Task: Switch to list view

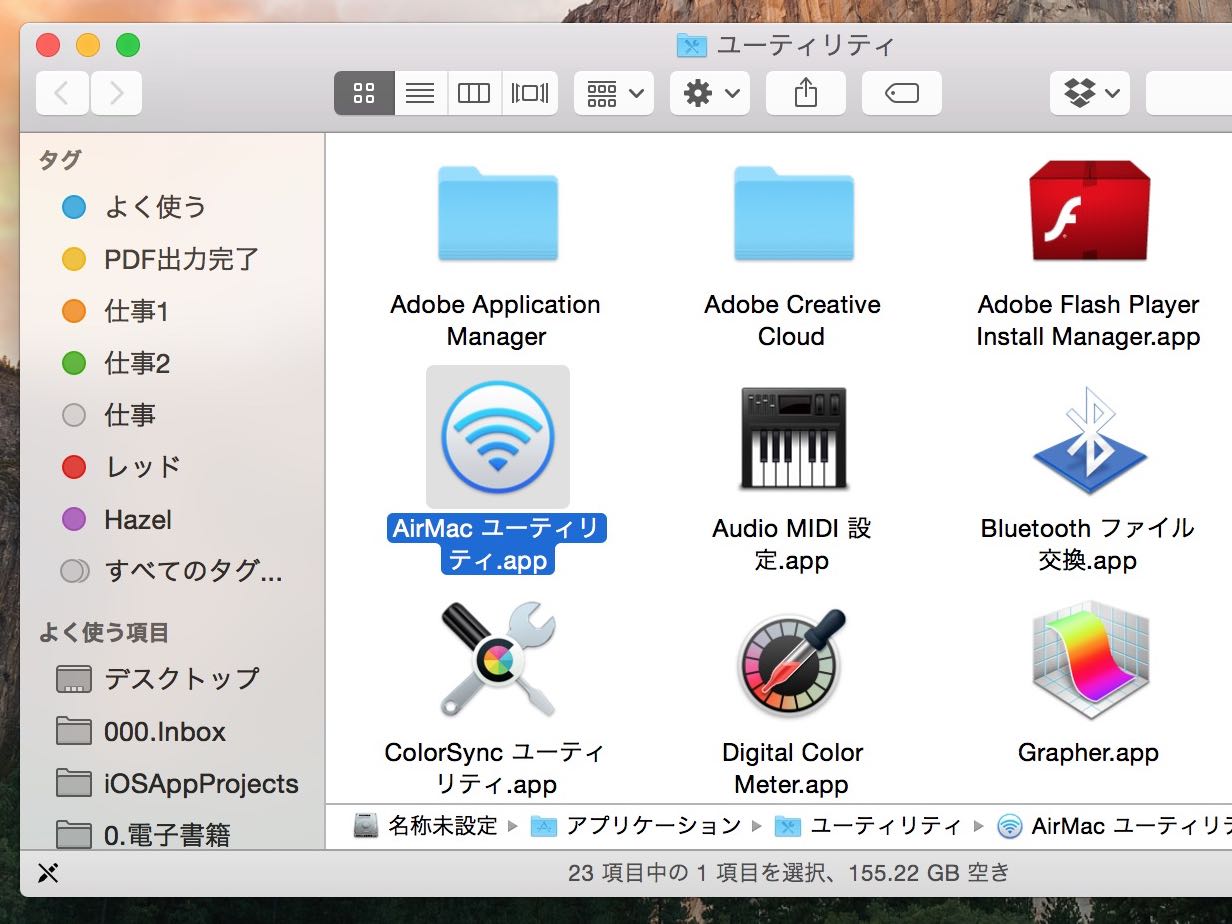Action: point(420,93)
